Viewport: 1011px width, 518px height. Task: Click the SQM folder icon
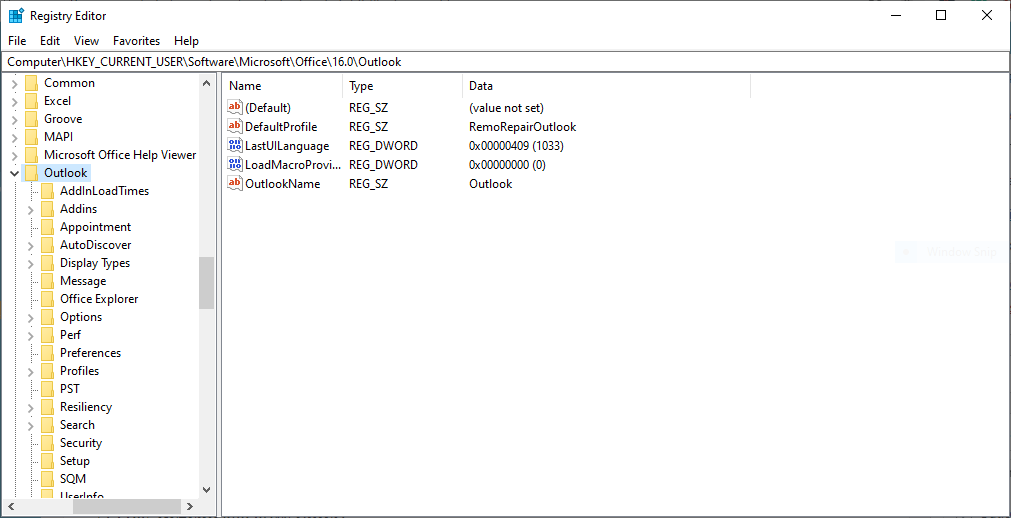tap(47, 479)
